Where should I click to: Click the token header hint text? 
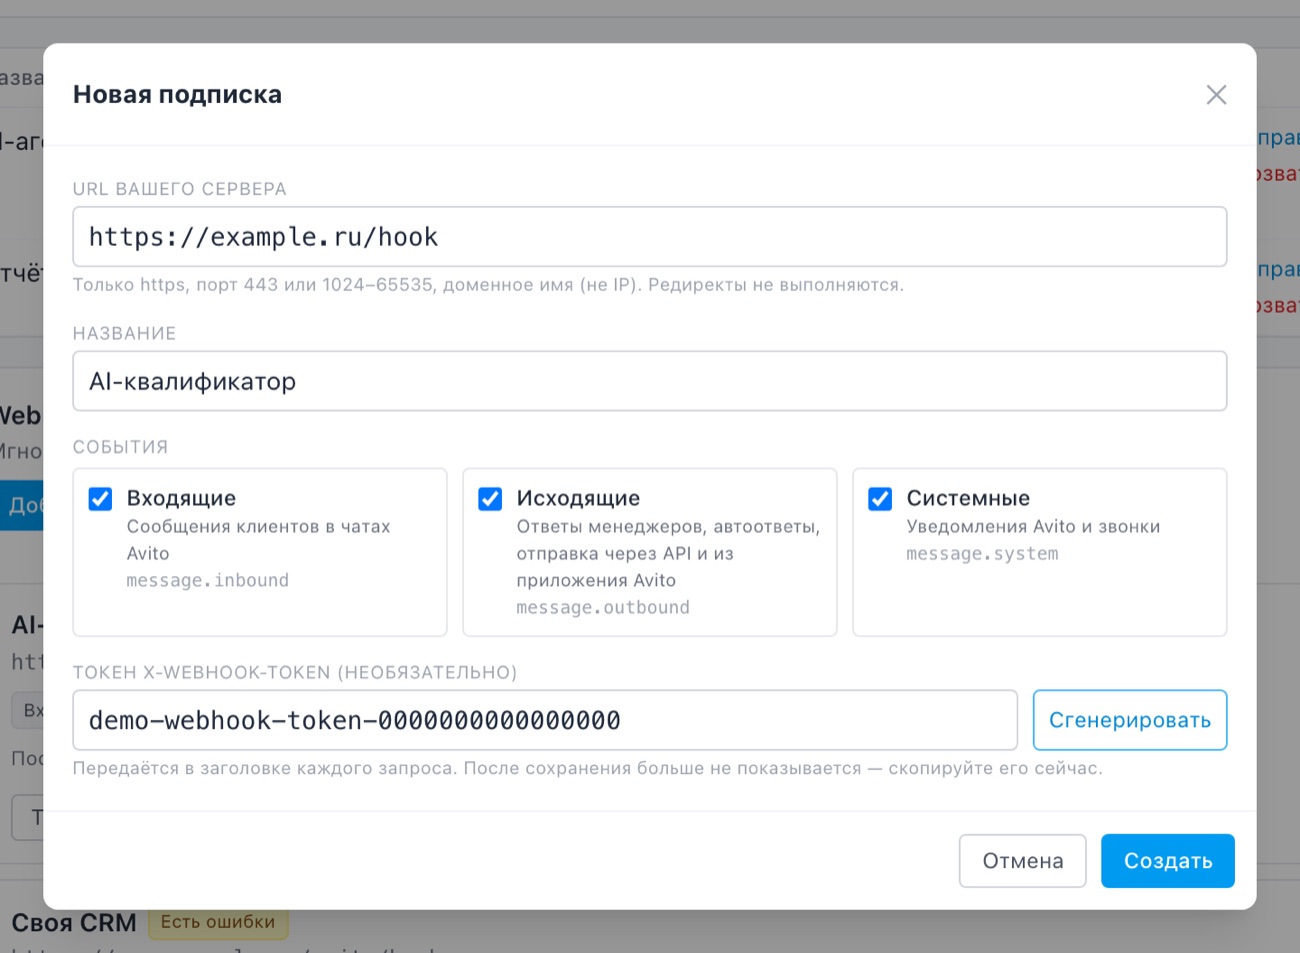tap(588, 769)
